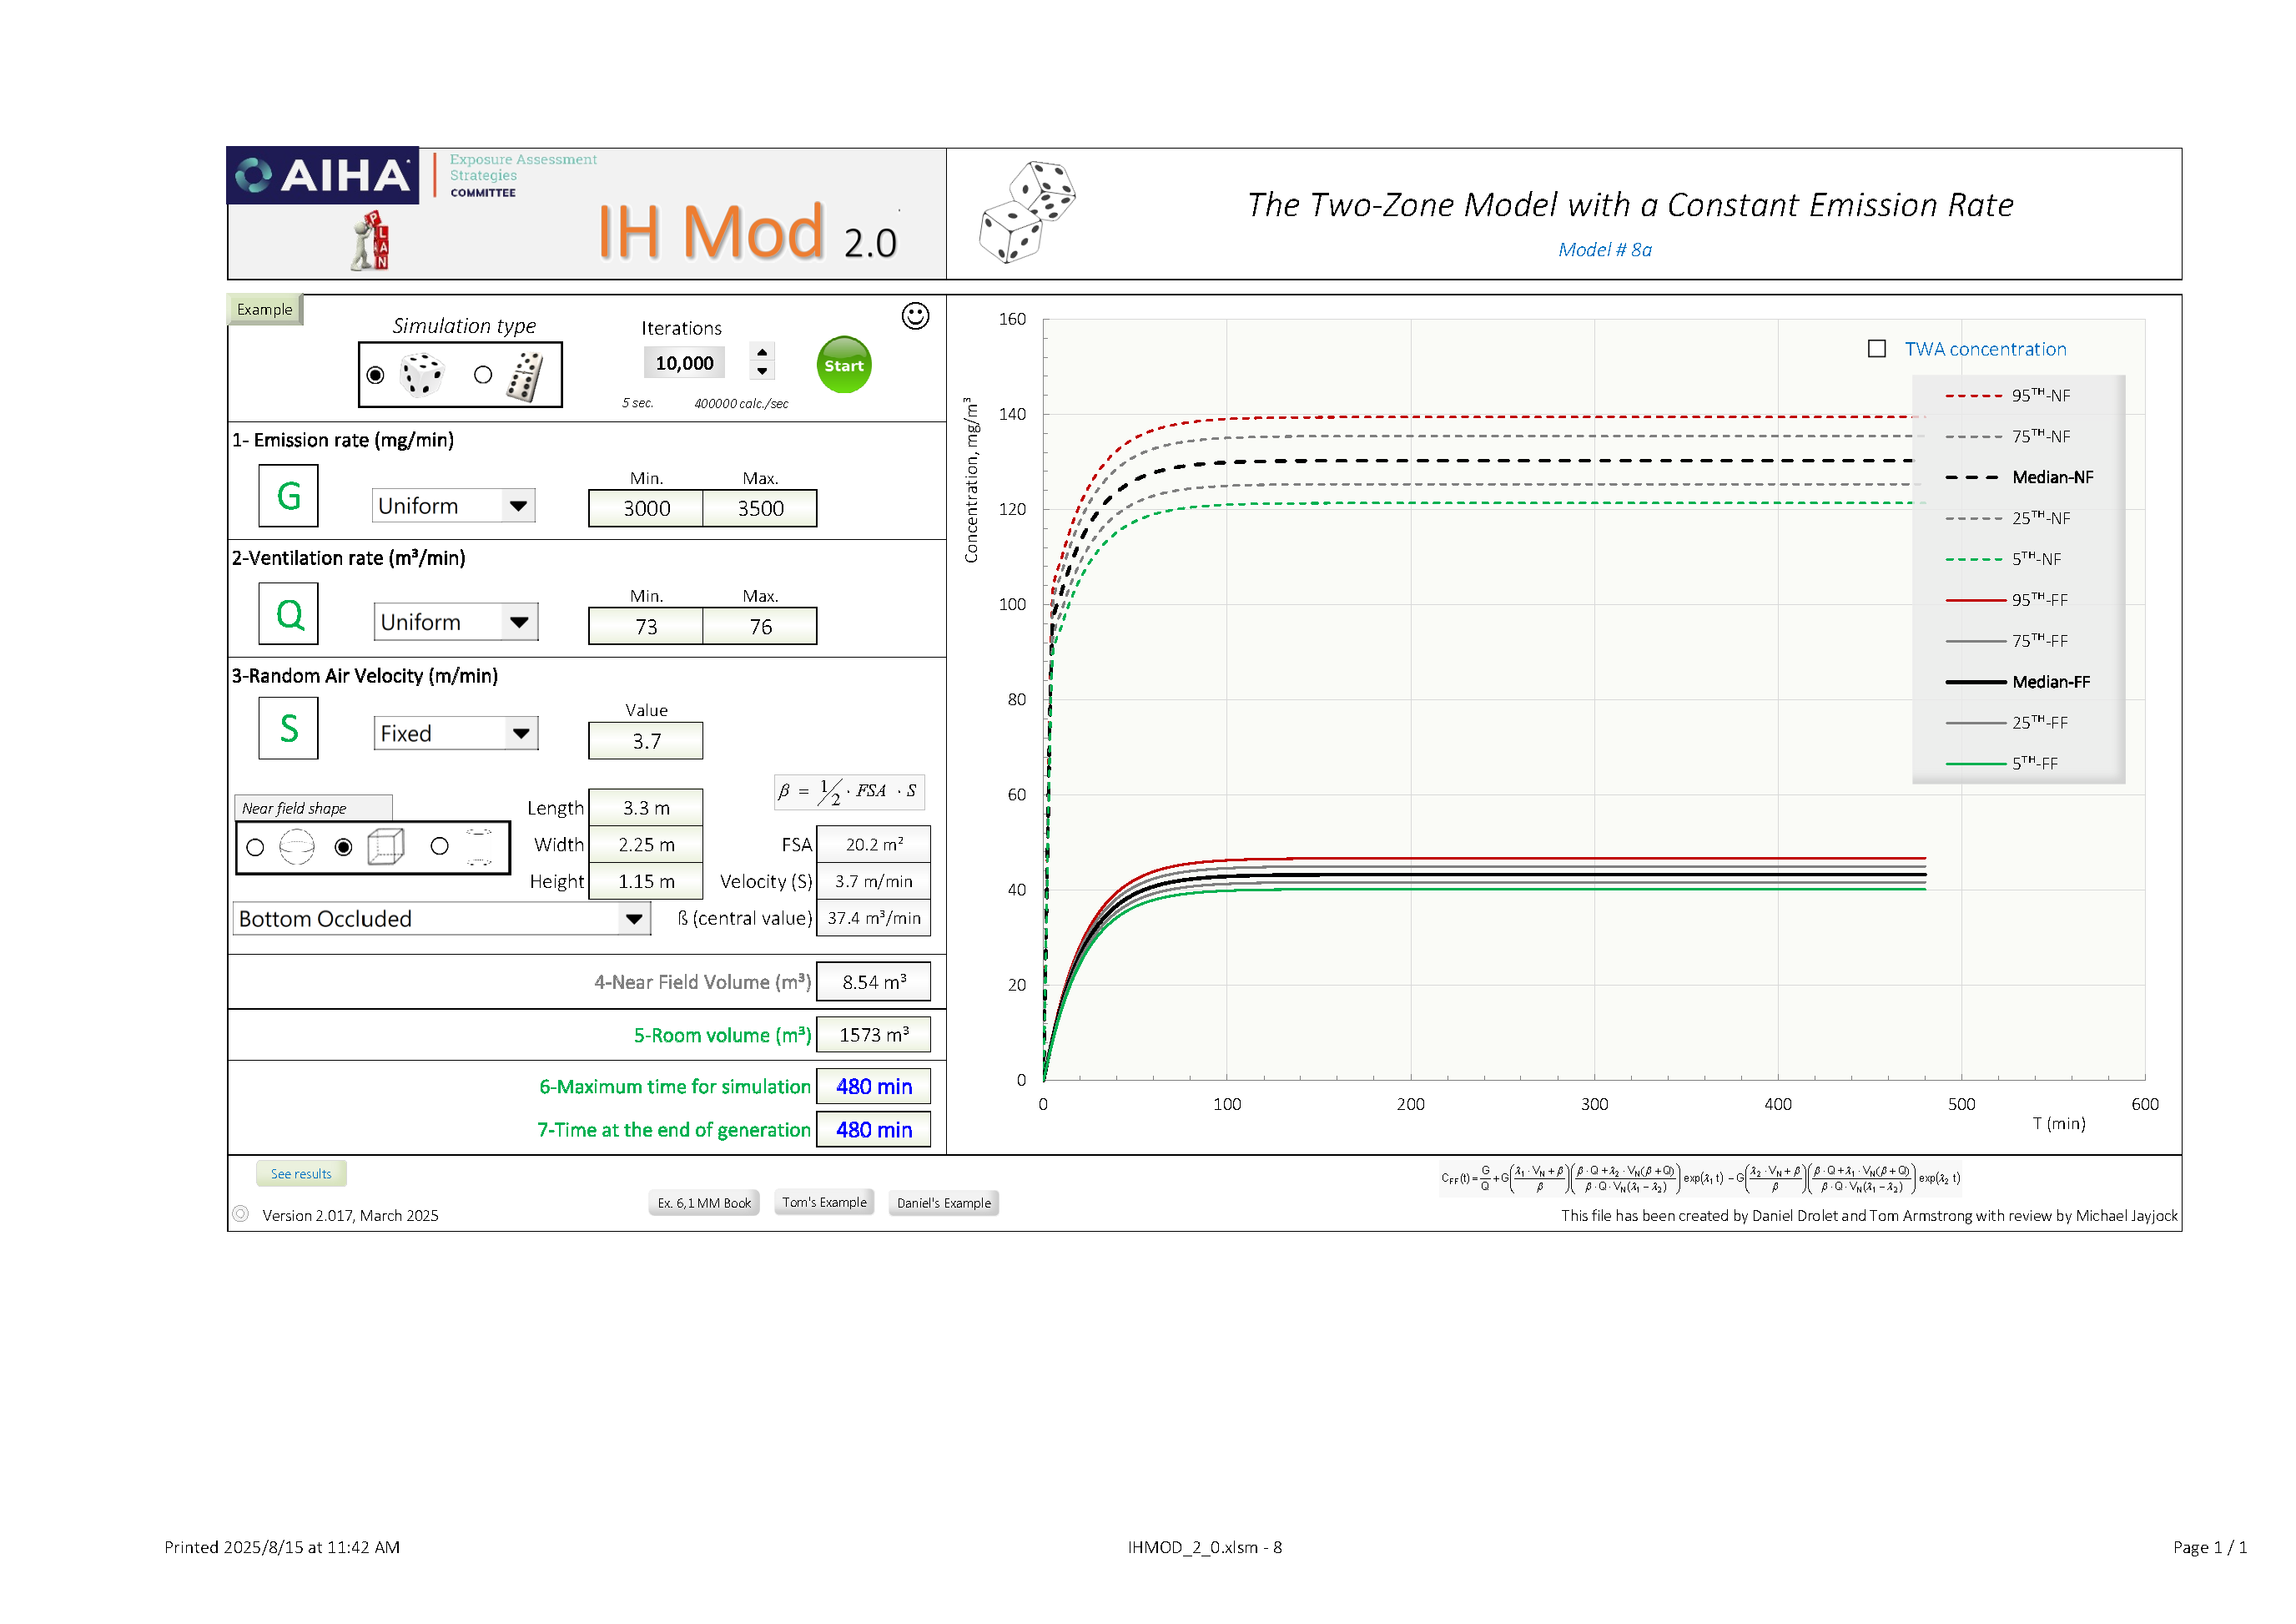Open emission rate Uniform distribution dropdown
The width and height of the screenshot is (2296, 1624).
pos(518,506)
